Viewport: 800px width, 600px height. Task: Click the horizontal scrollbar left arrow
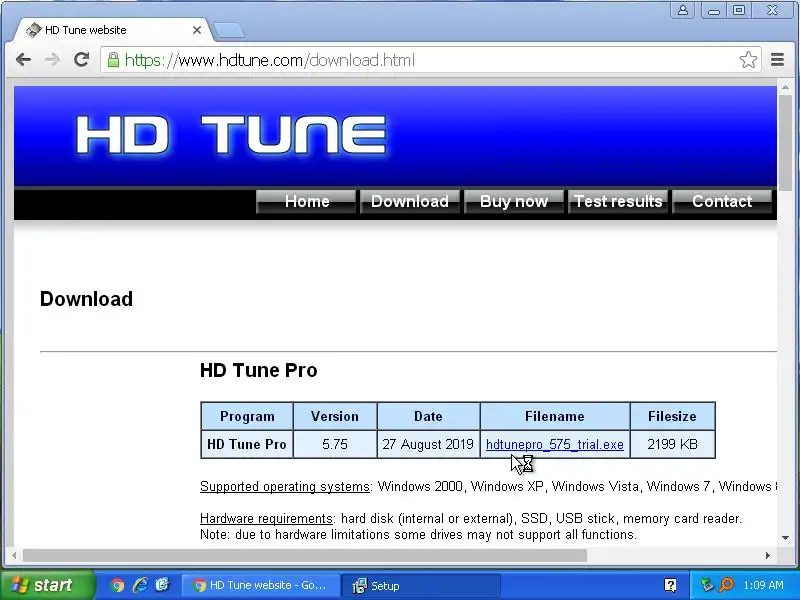click(x=14, y=555)
